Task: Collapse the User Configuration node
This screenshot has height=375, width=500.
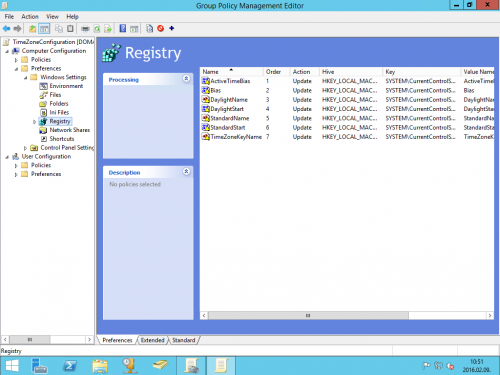Action: point(7,157)
